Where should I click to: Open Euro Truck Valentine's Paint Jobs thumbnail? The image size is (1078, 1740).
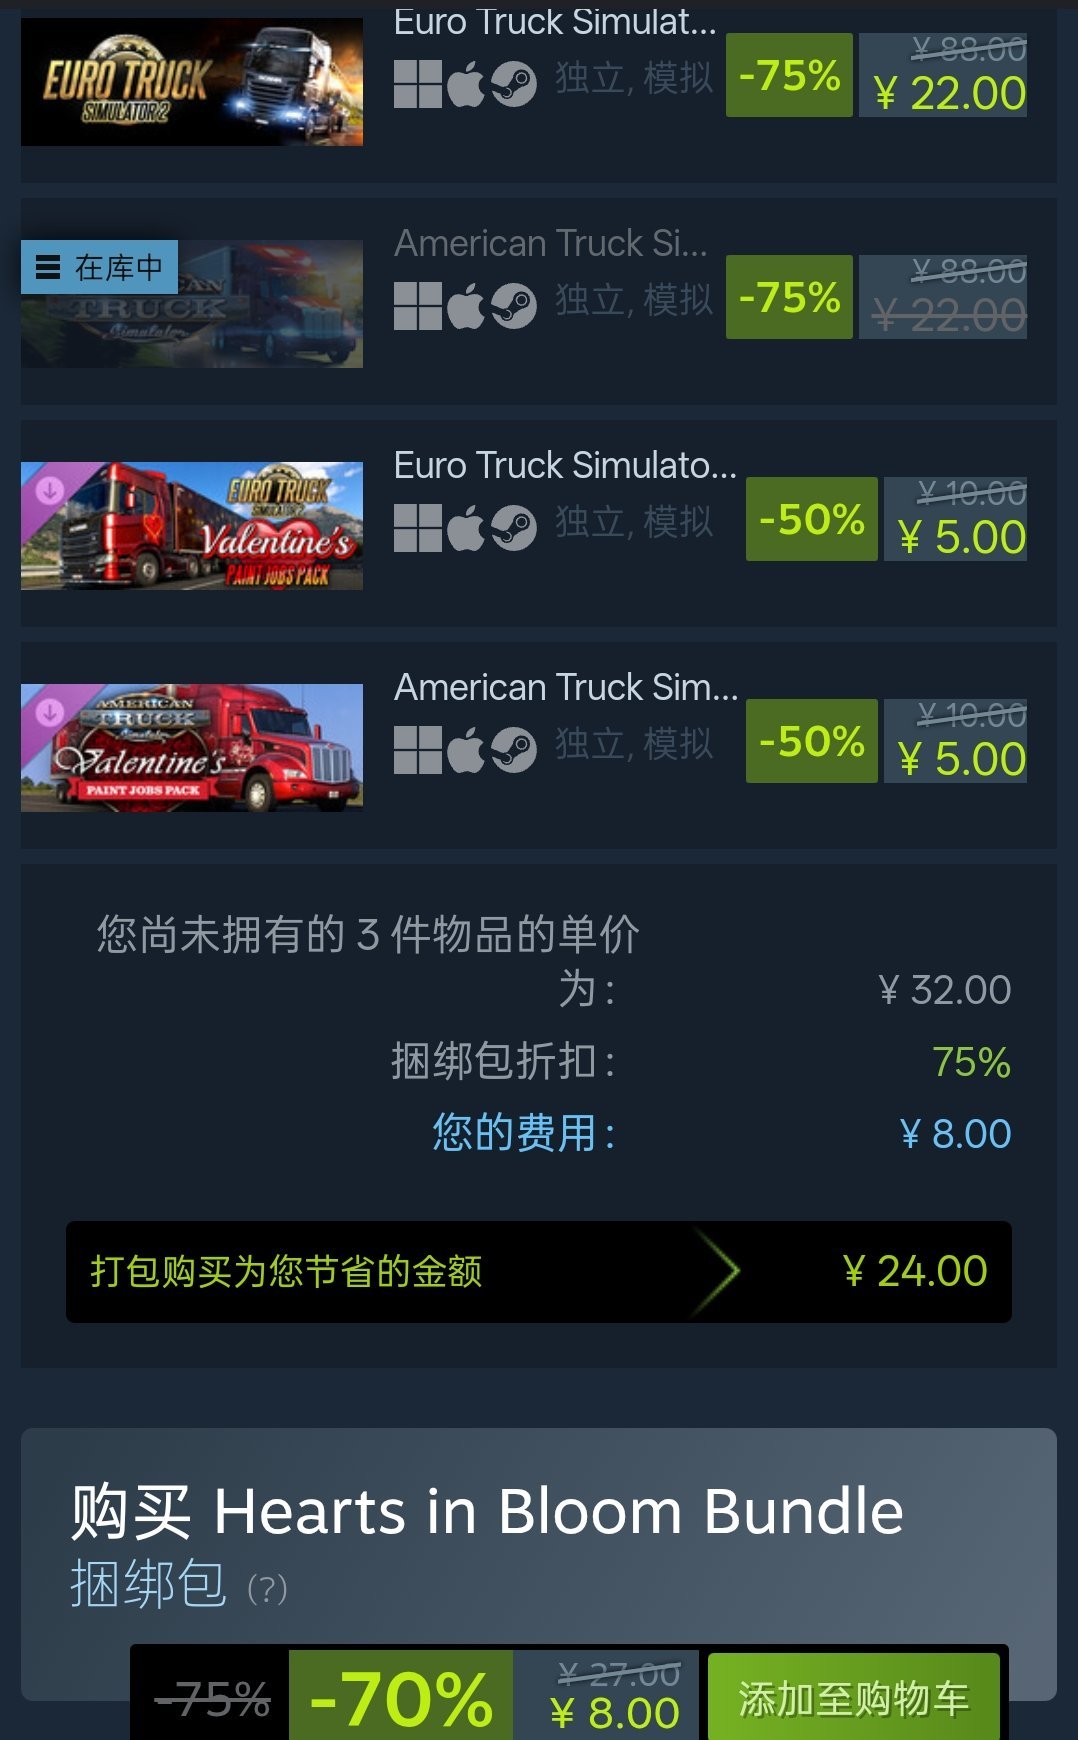click(x=192, y=526)
